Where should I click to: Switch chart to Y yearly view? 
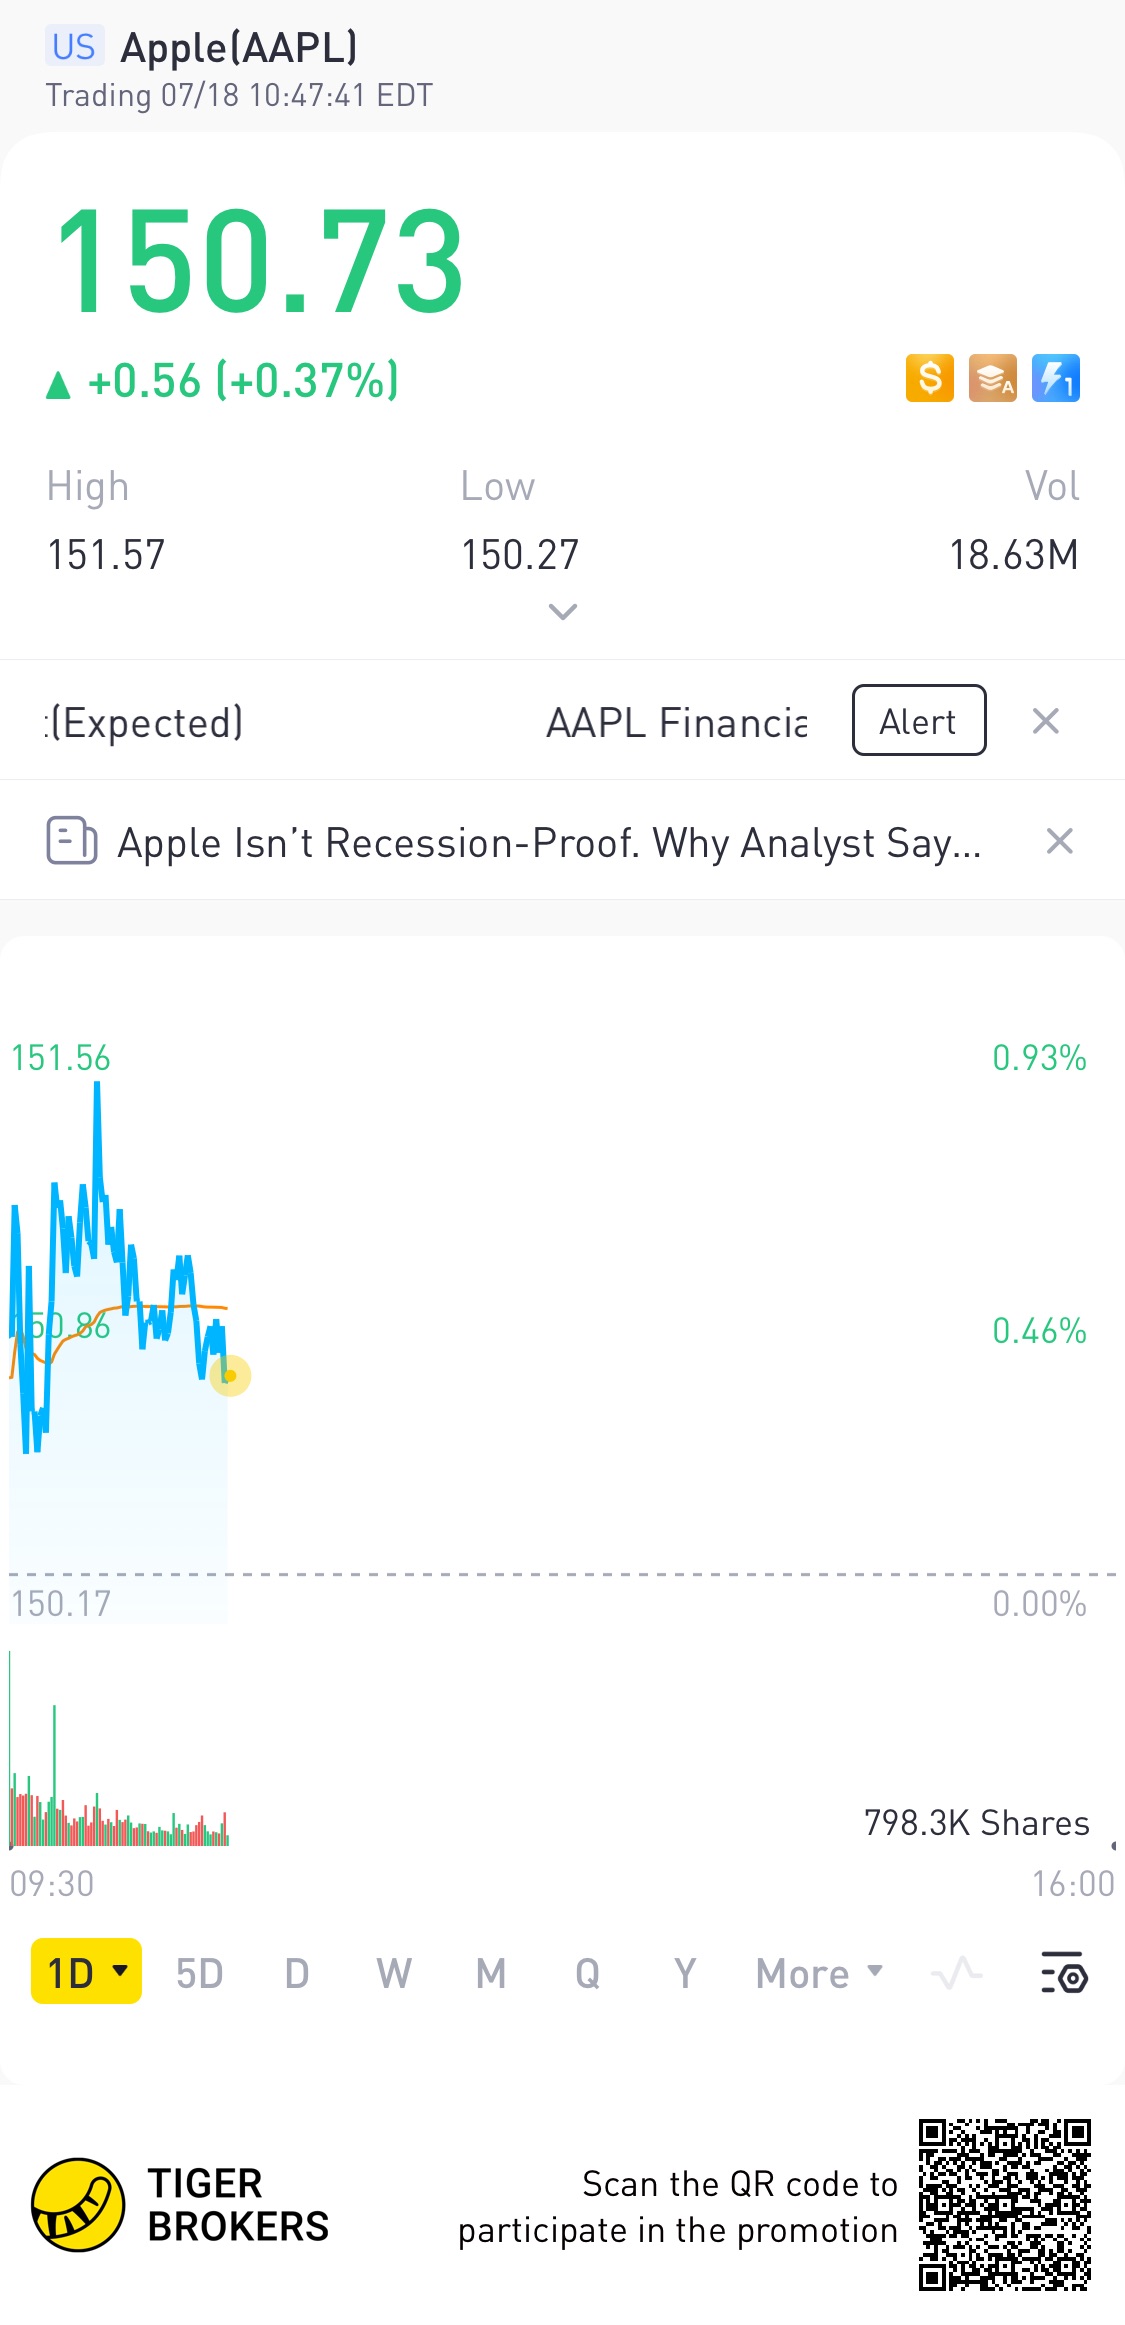click(x=685, y=1973)
